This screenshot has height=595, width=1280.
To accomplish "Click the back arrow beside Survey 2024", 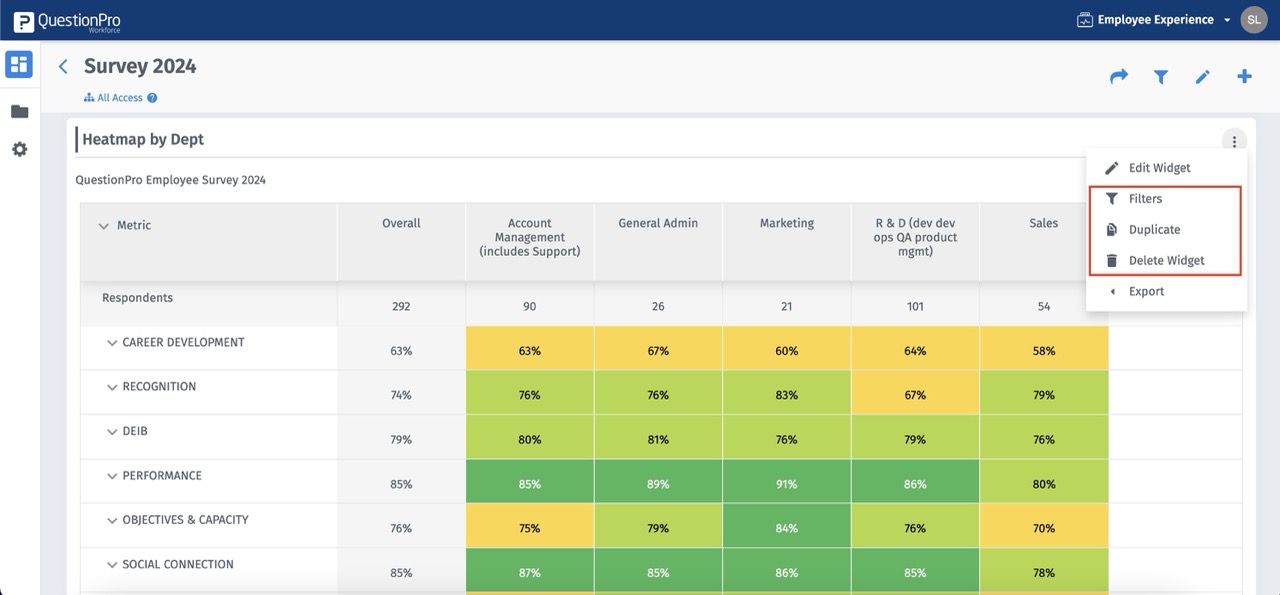I will click(x=63, y=65).
